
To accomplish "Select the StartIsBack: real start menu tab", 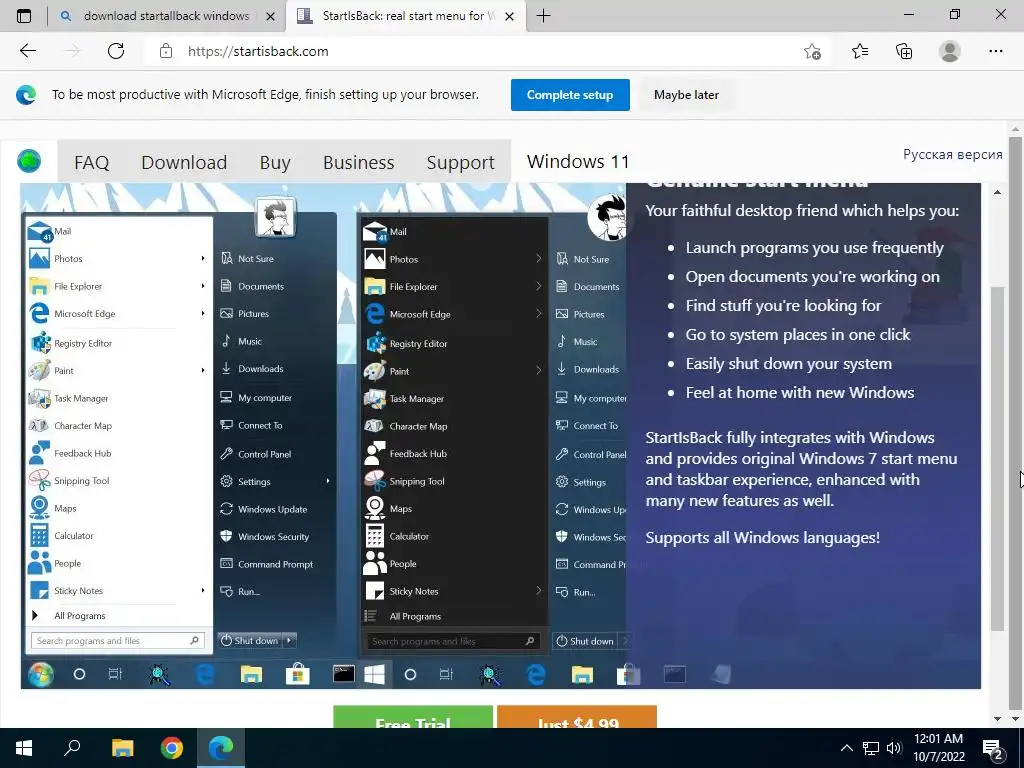I will [404, 16].
